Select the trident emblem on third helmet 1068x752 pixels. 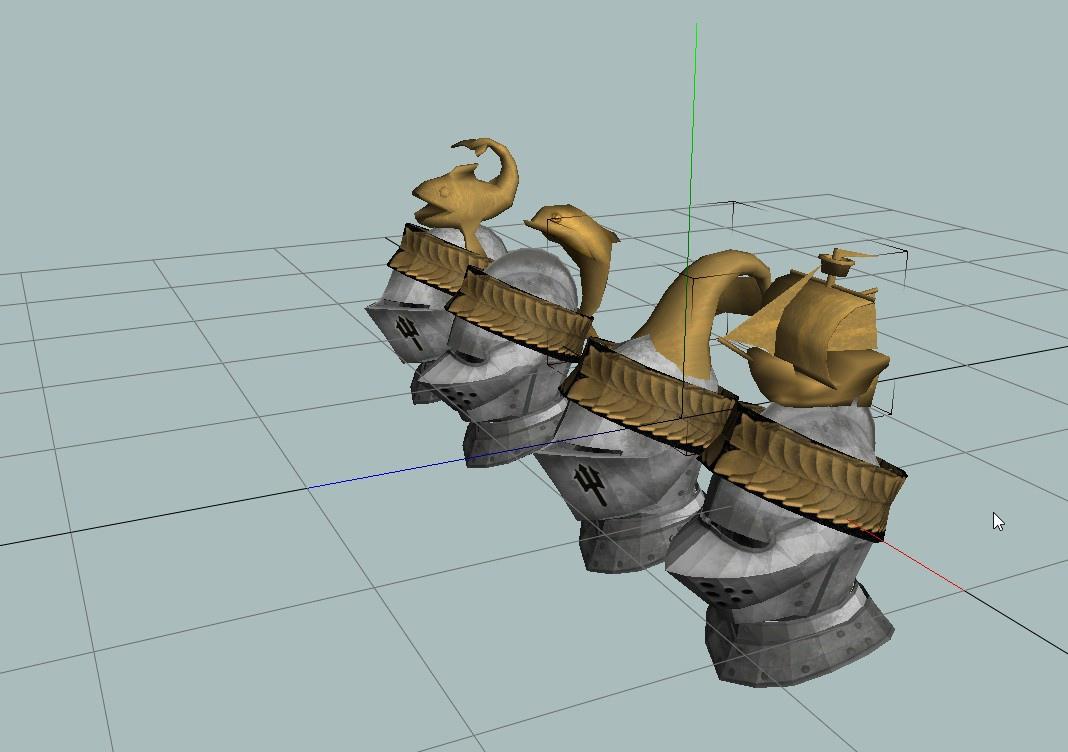591,484
